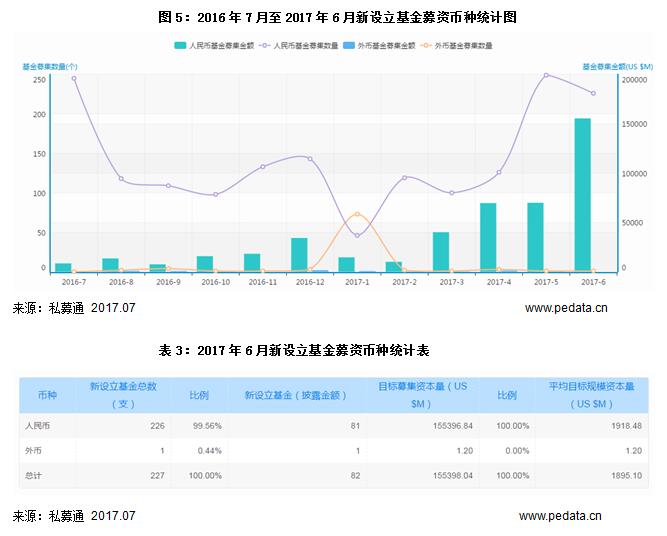Click the teal bar for 2017-4
Image resolution: width=667 pixels, height=536 pixels.
488,237
